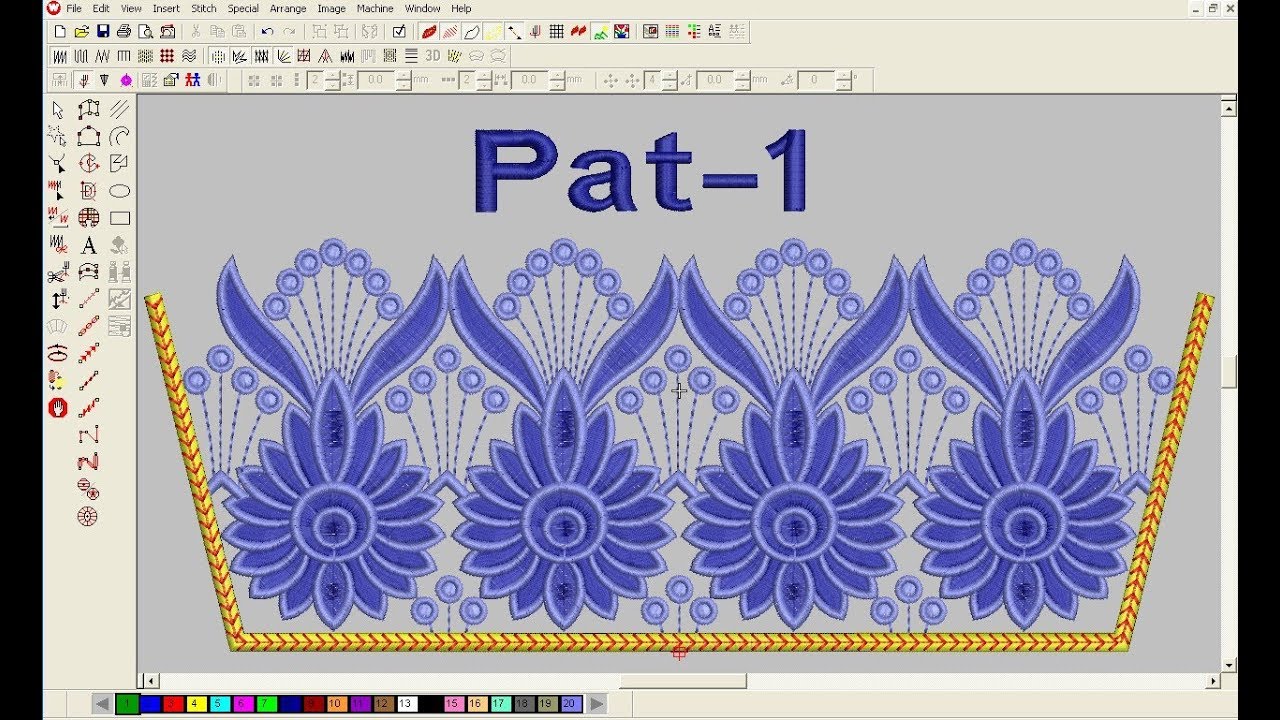Toggle the checkmark box in toolbar

(399, 32)
